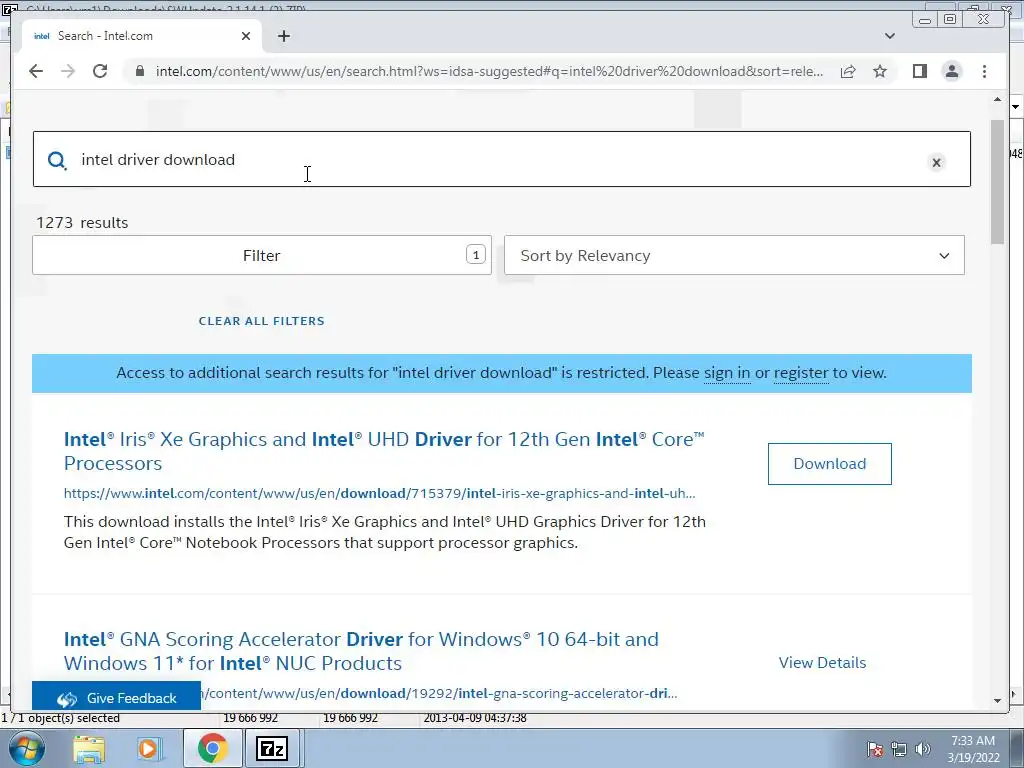
Task: Click the Download button for Iris Xe driver
Action: click(829, 464)
